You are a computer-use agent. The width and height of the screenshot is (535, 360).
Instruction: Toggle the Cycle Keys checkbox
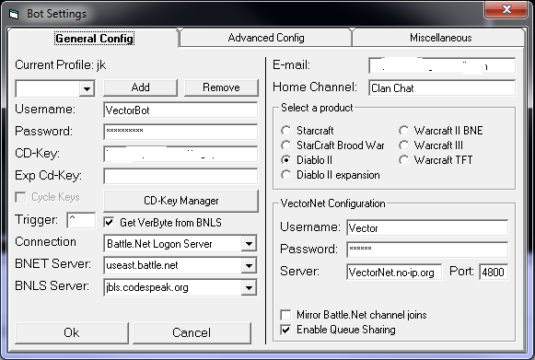click(x=20, y=197)
